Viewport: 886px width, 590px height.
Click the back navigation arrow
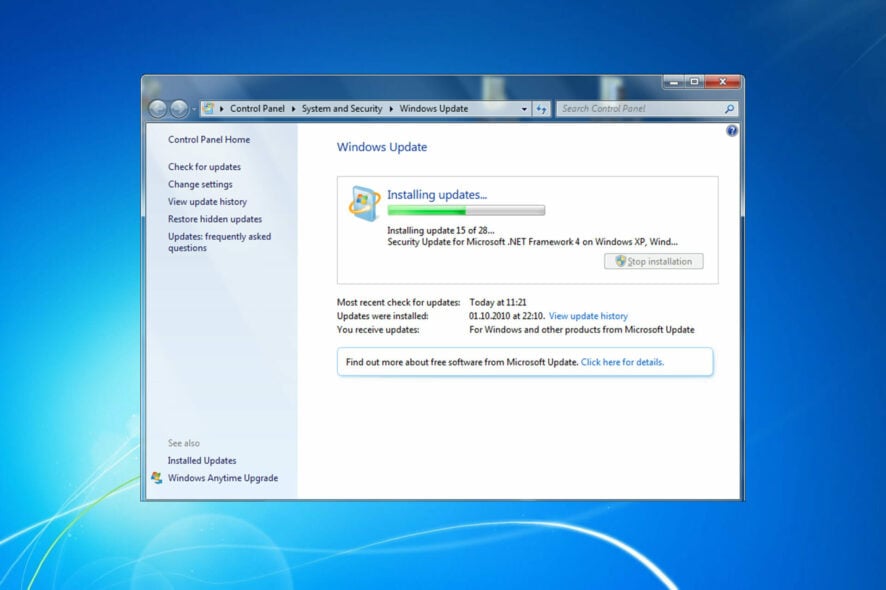pos(158,108)
